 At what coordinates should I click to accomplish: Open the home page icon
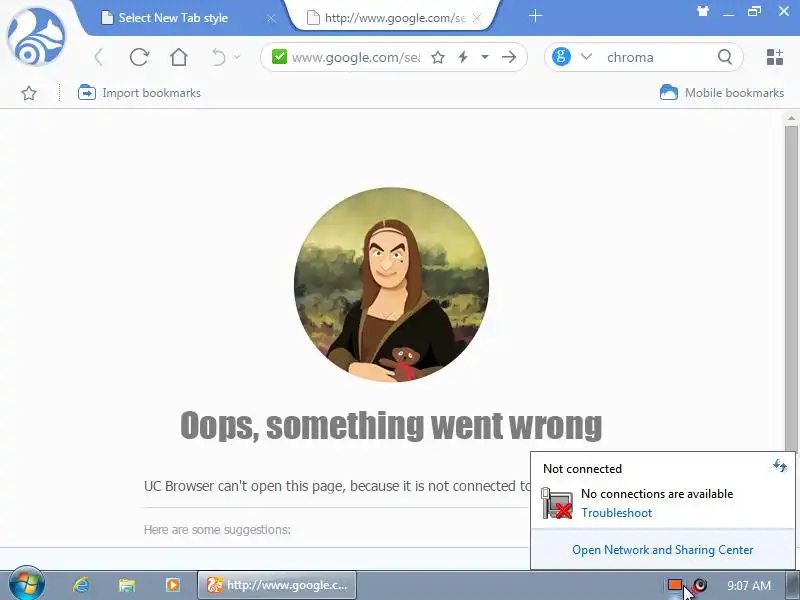(179, 57)
